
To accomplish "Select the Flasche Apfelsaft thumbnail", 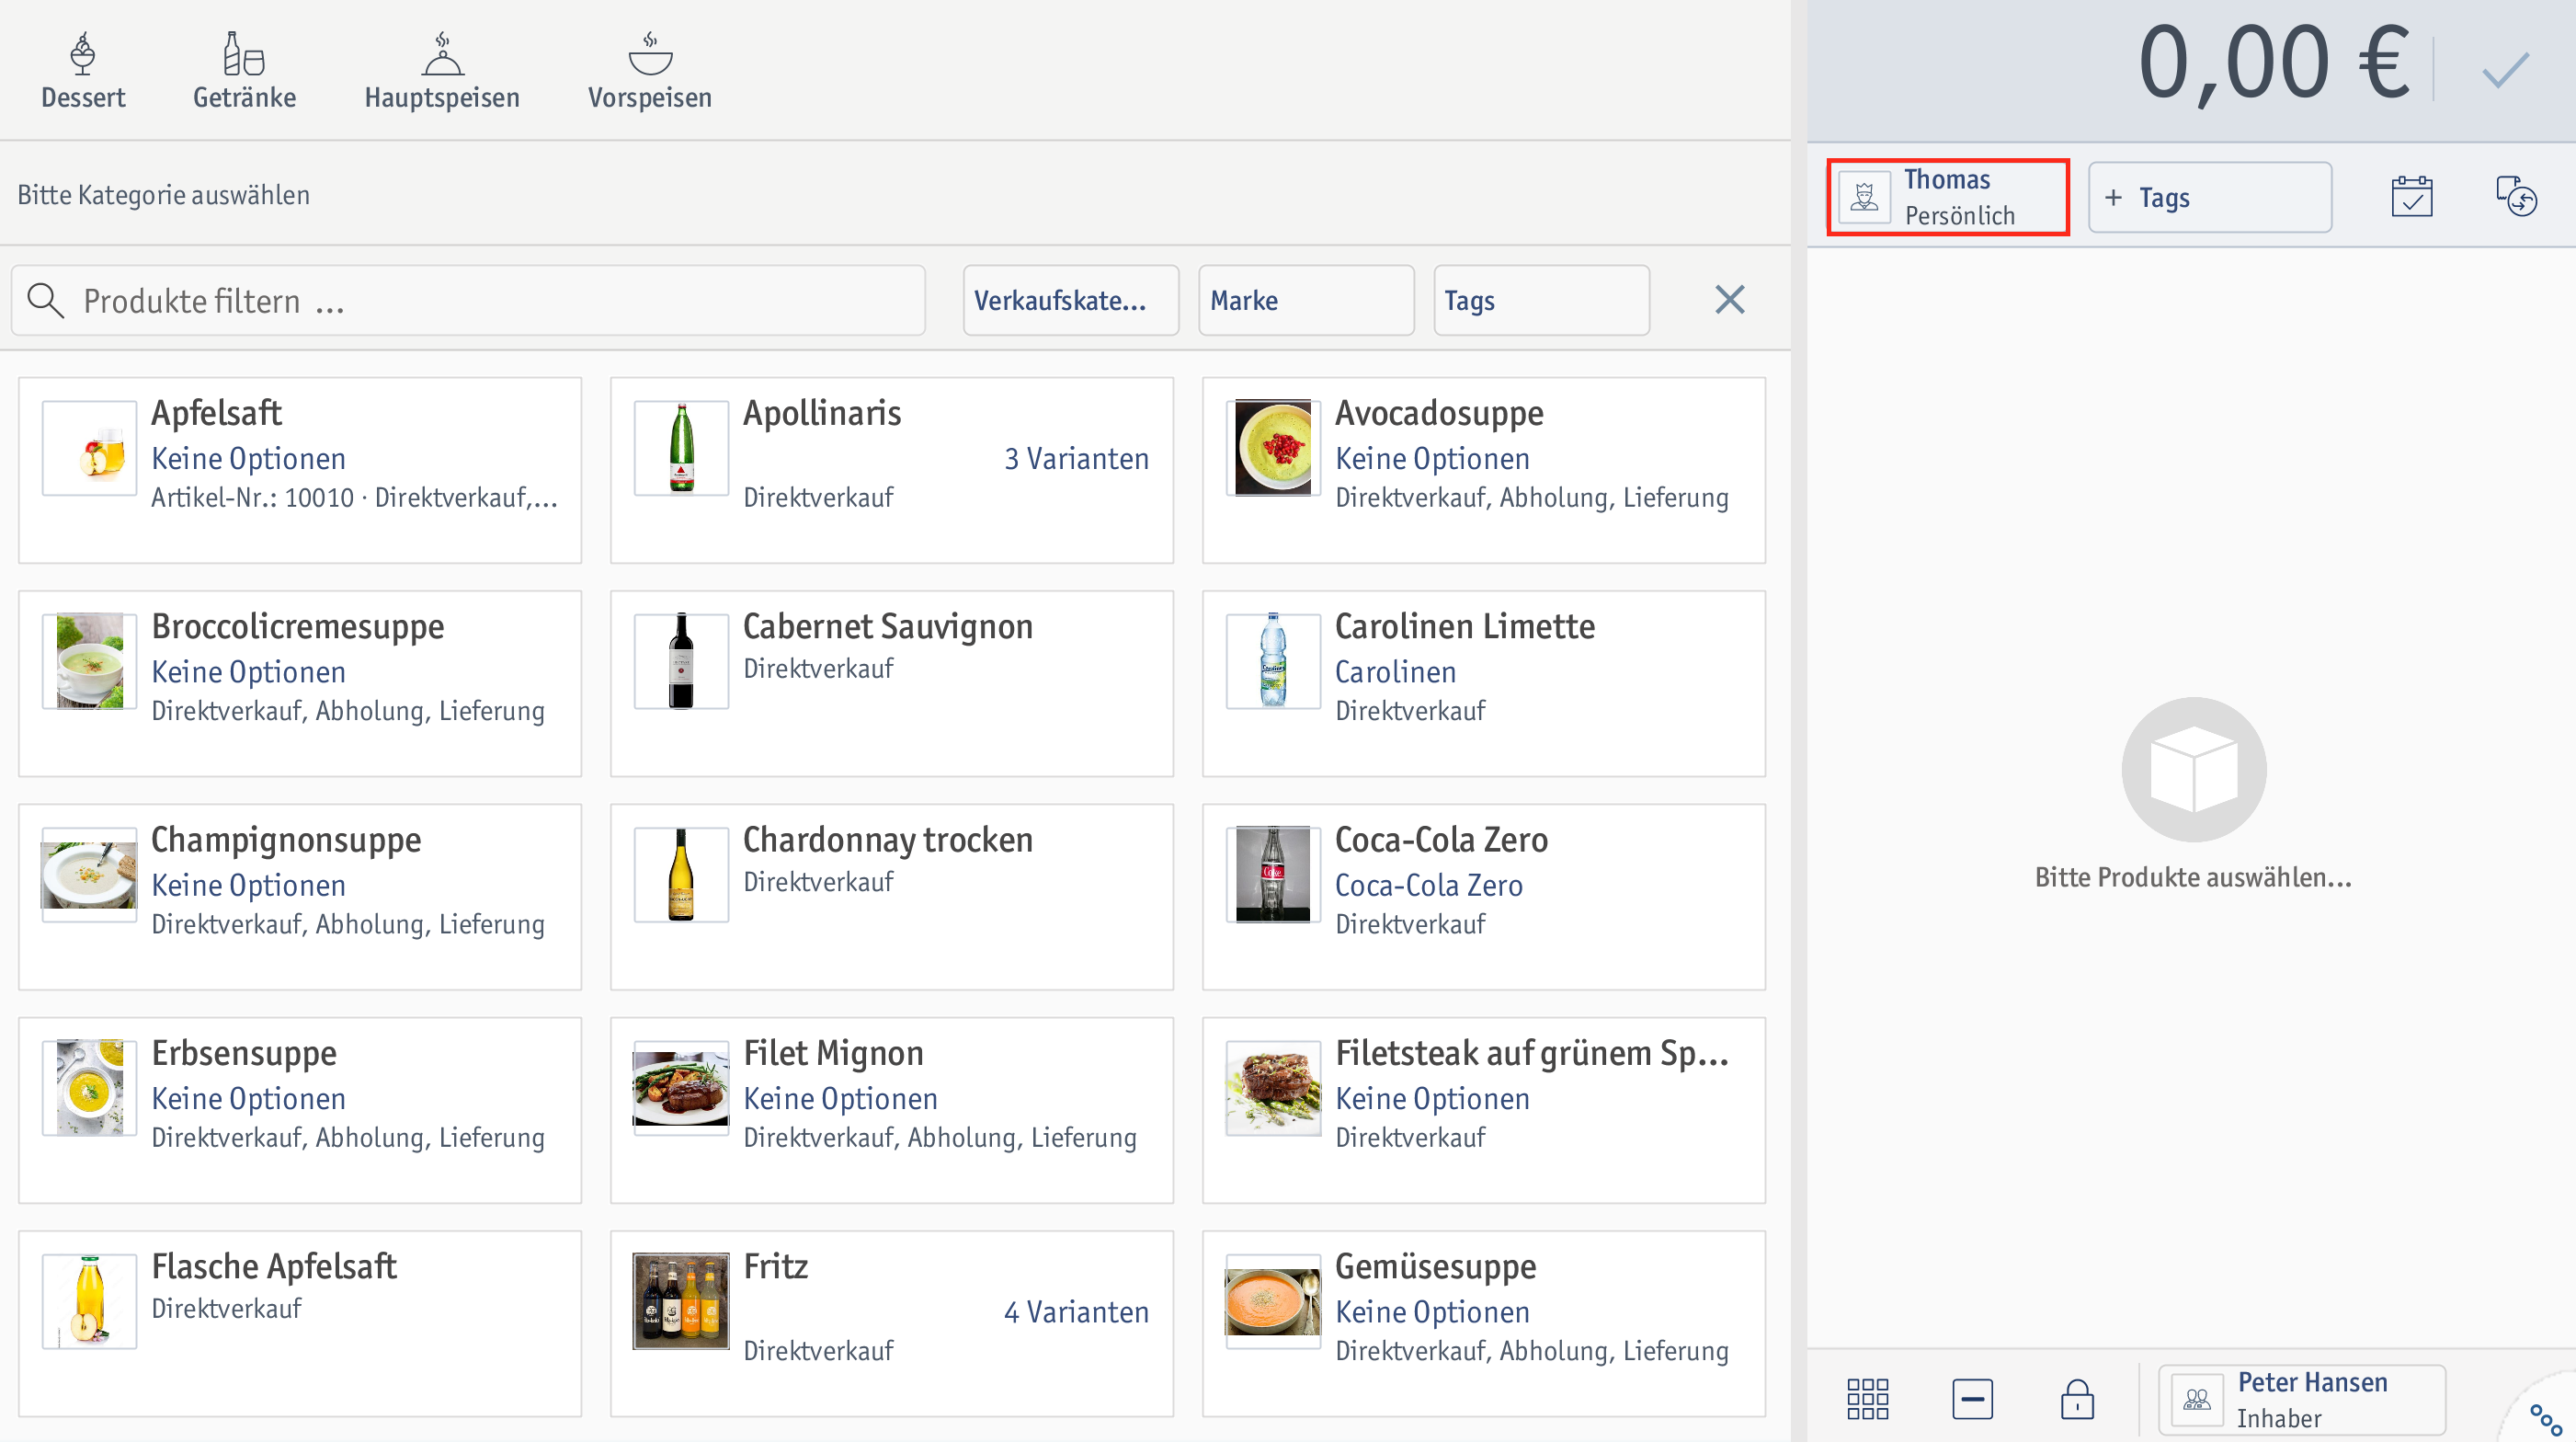I will tap(89, 1301).
